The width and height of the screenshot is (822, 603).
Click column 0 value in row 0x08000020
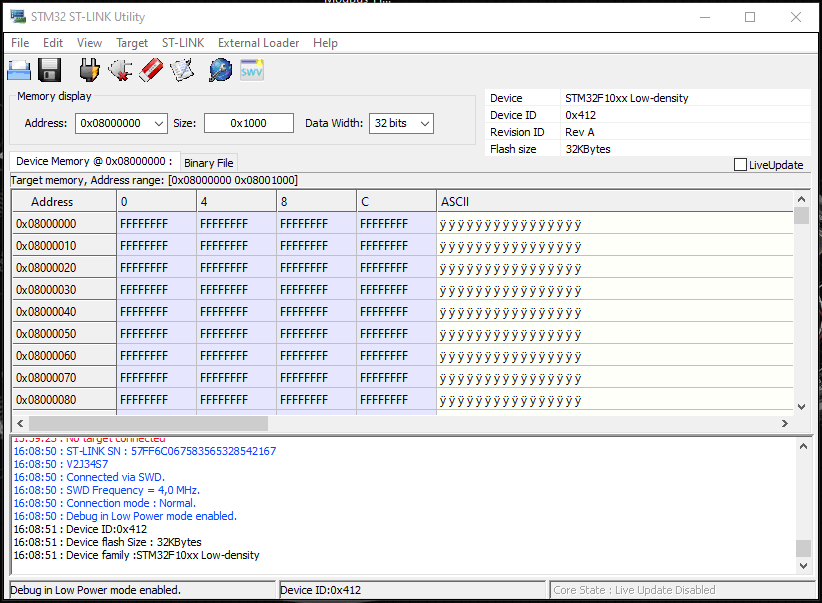pos(156,268)
